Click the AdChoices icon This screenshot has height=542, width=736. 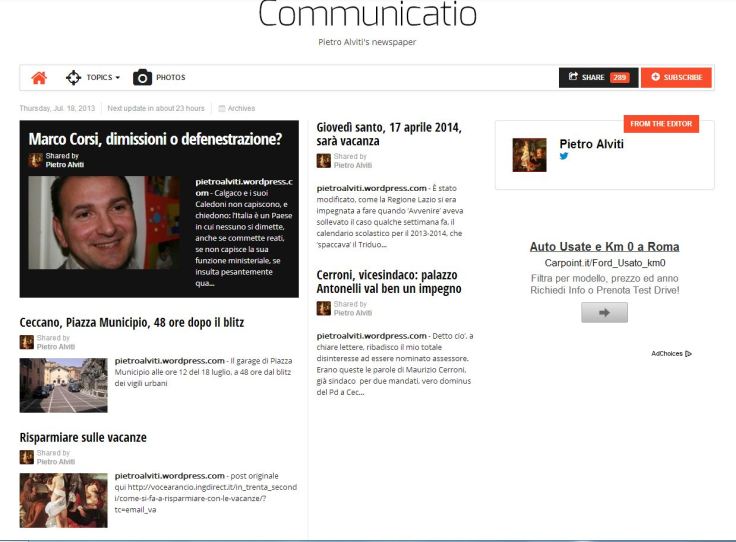(688, 353)
